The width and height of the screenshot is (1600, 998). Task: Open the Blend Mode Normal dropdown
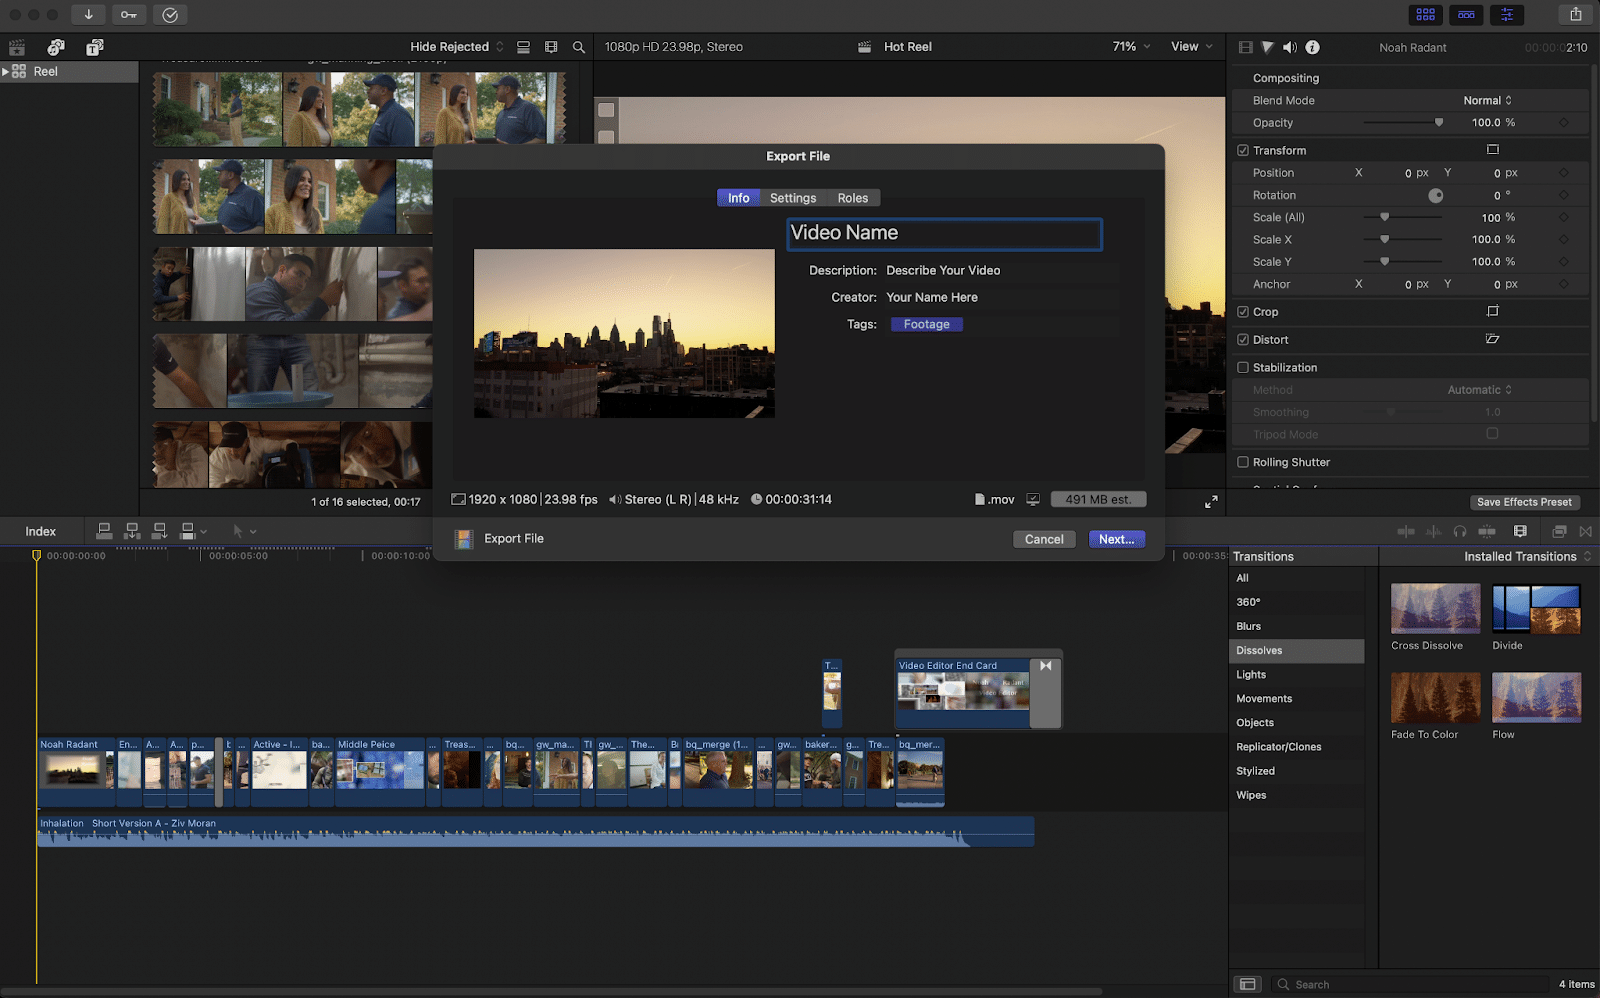point(1487,100)
